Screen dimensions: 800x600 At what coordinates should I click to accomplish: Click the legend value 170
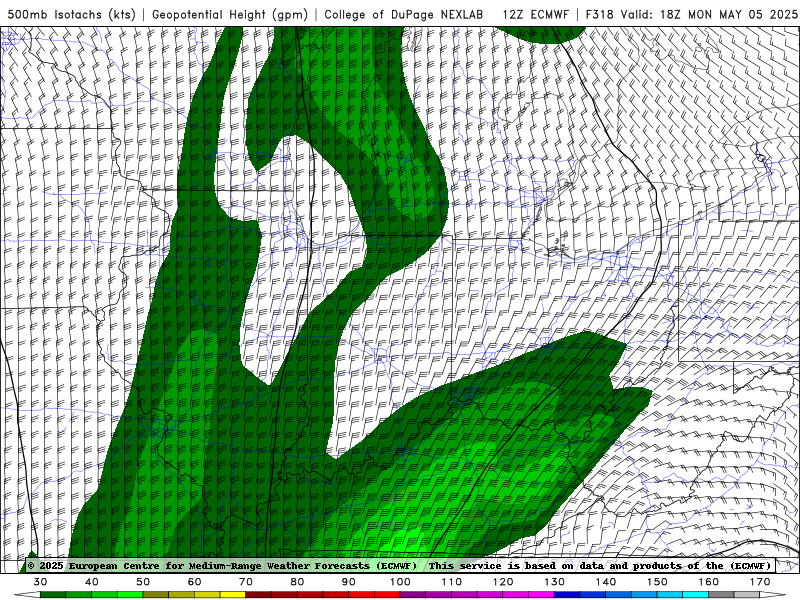(760, 582)
